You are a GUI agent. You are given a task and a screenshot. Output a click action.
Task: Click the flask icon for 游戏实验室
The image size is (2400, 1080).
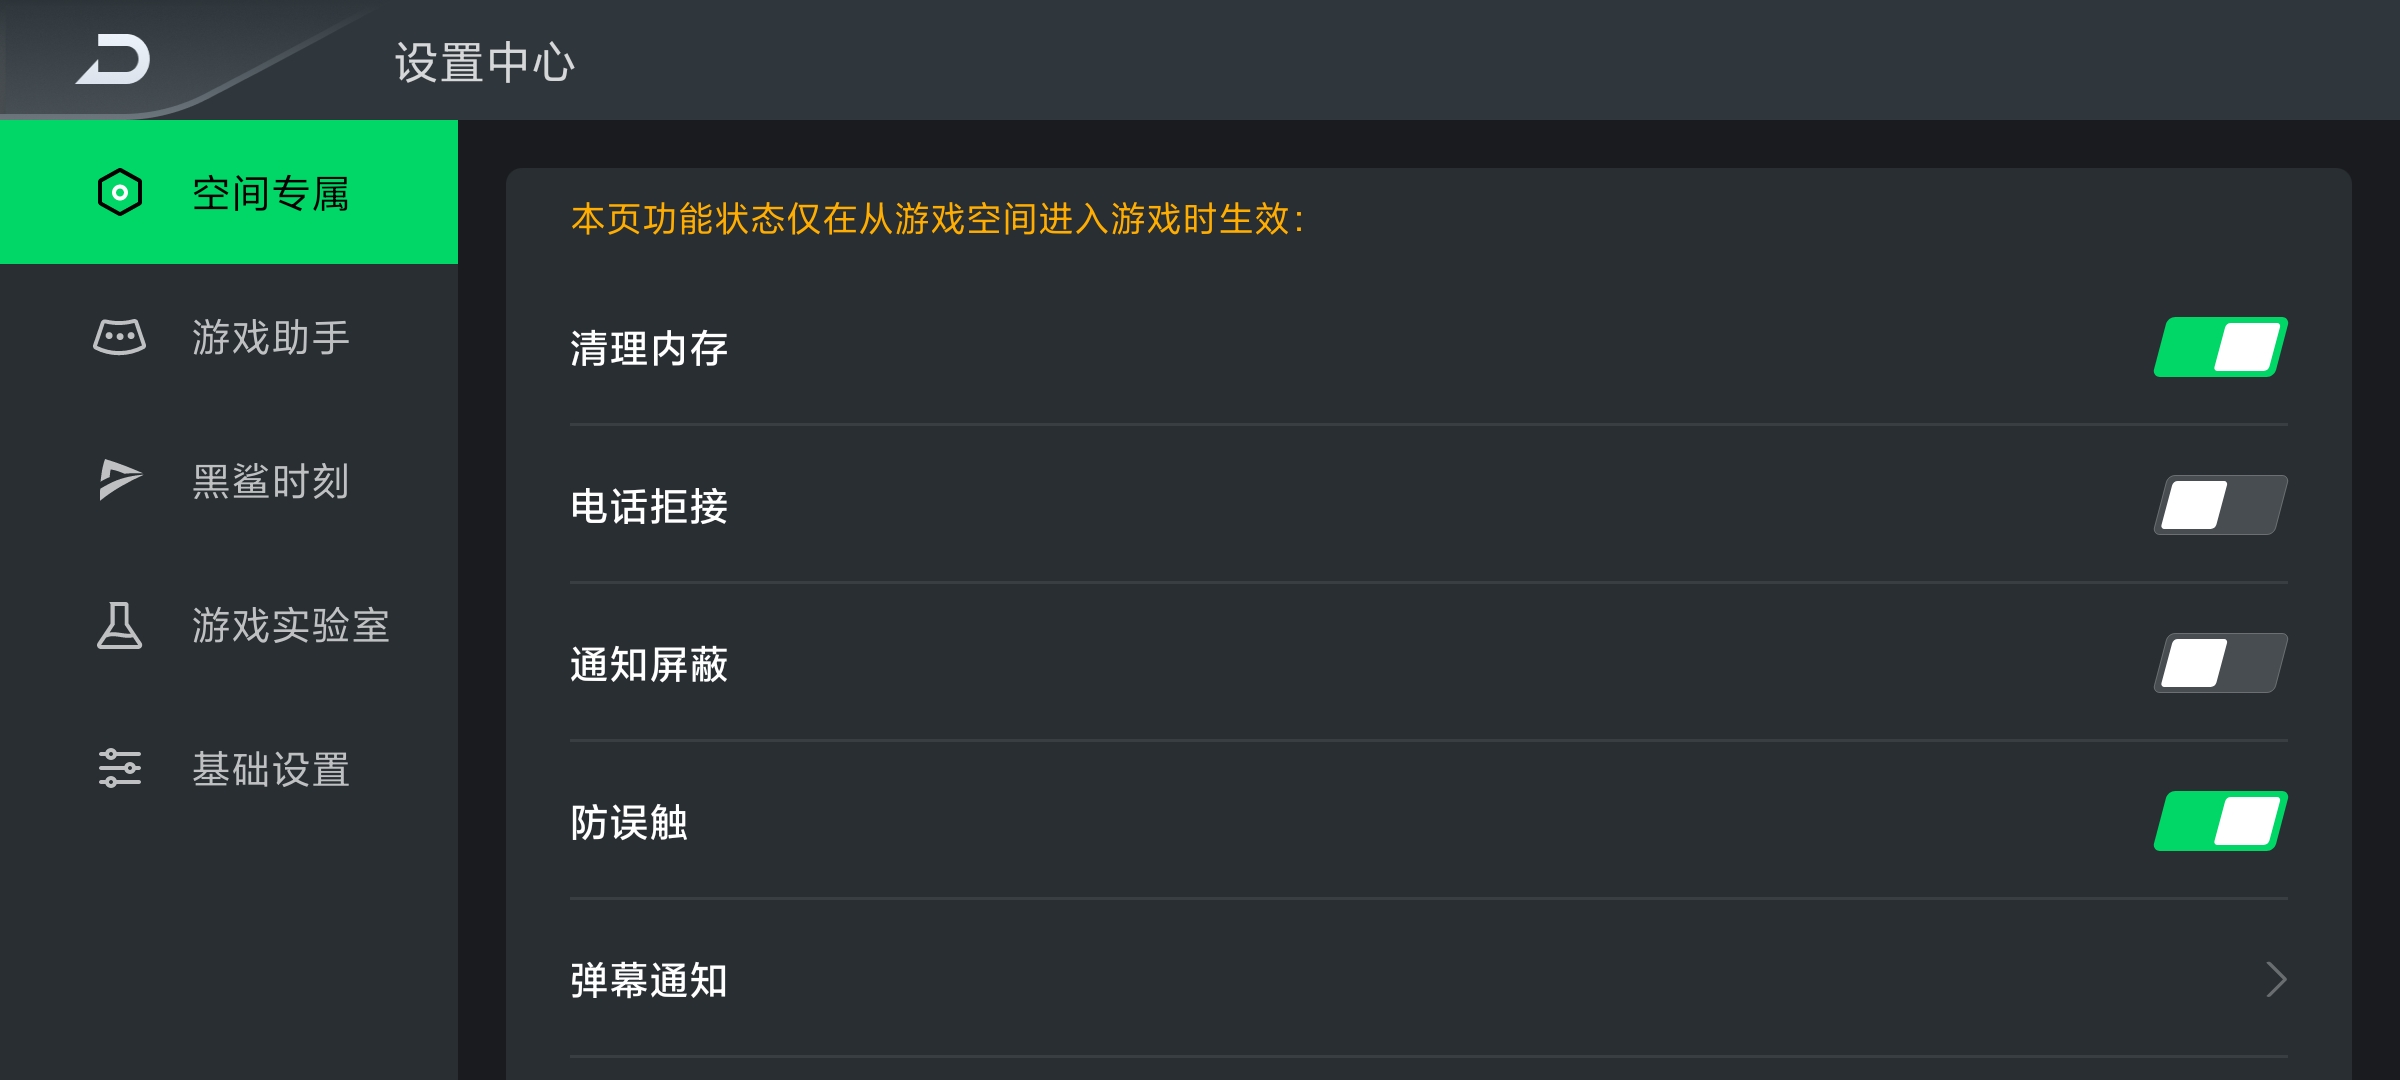(120, 625)
